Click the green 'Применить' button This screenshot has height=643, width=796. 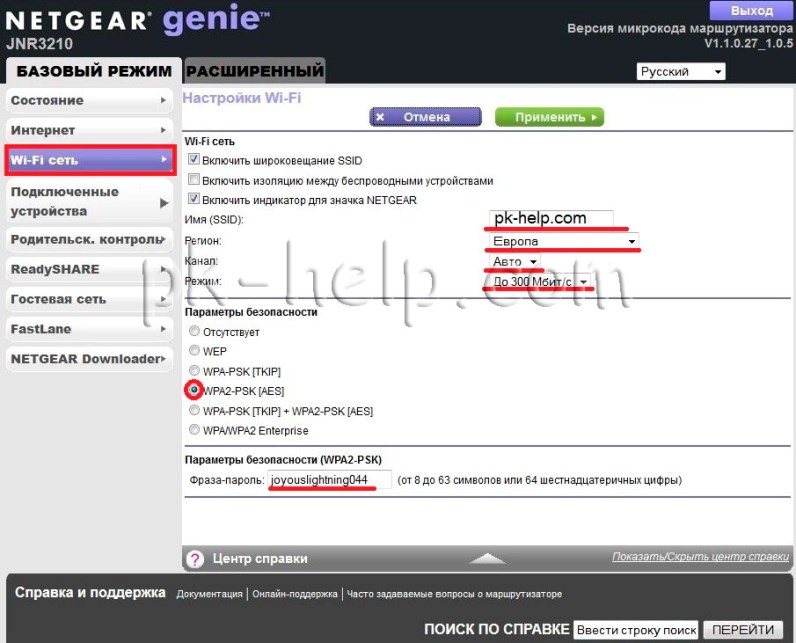549,117
